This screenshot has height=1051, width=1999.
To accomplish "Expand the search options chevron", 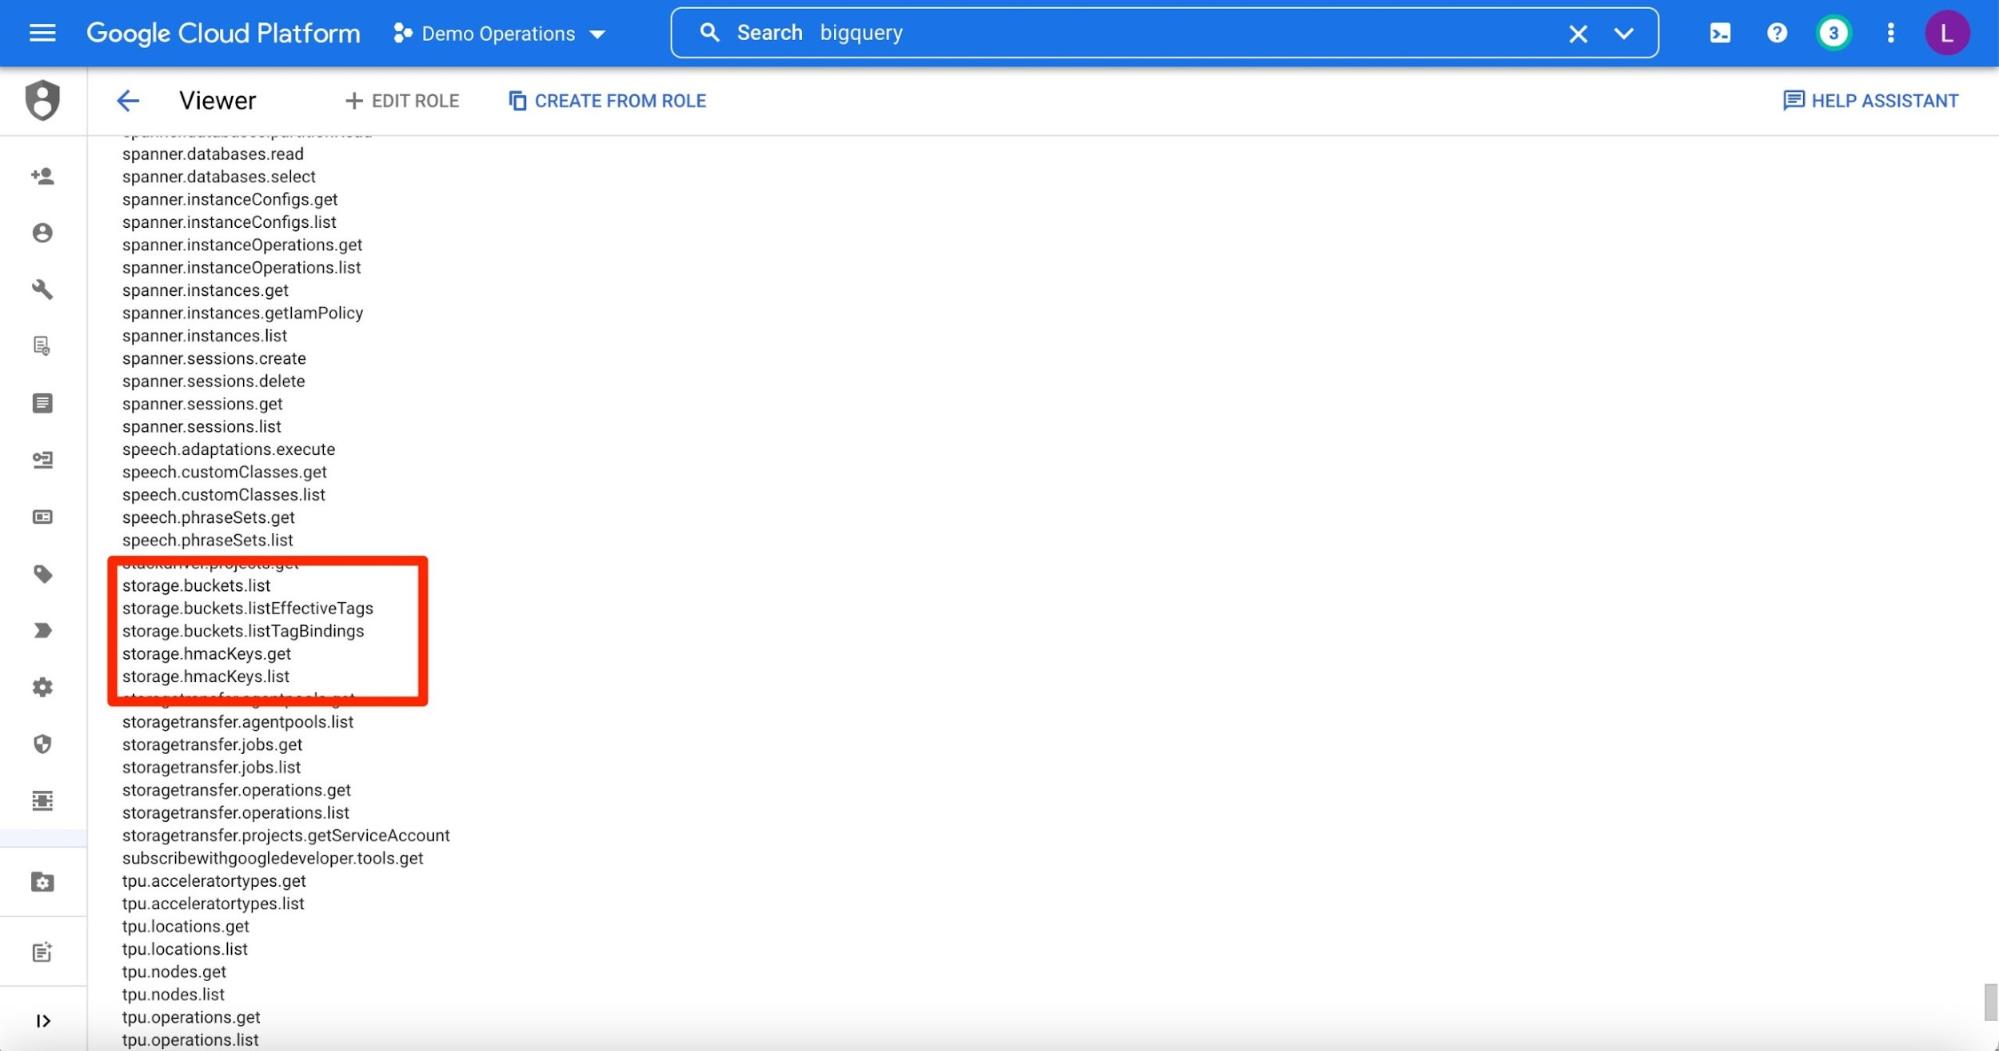I will 1624,33.
